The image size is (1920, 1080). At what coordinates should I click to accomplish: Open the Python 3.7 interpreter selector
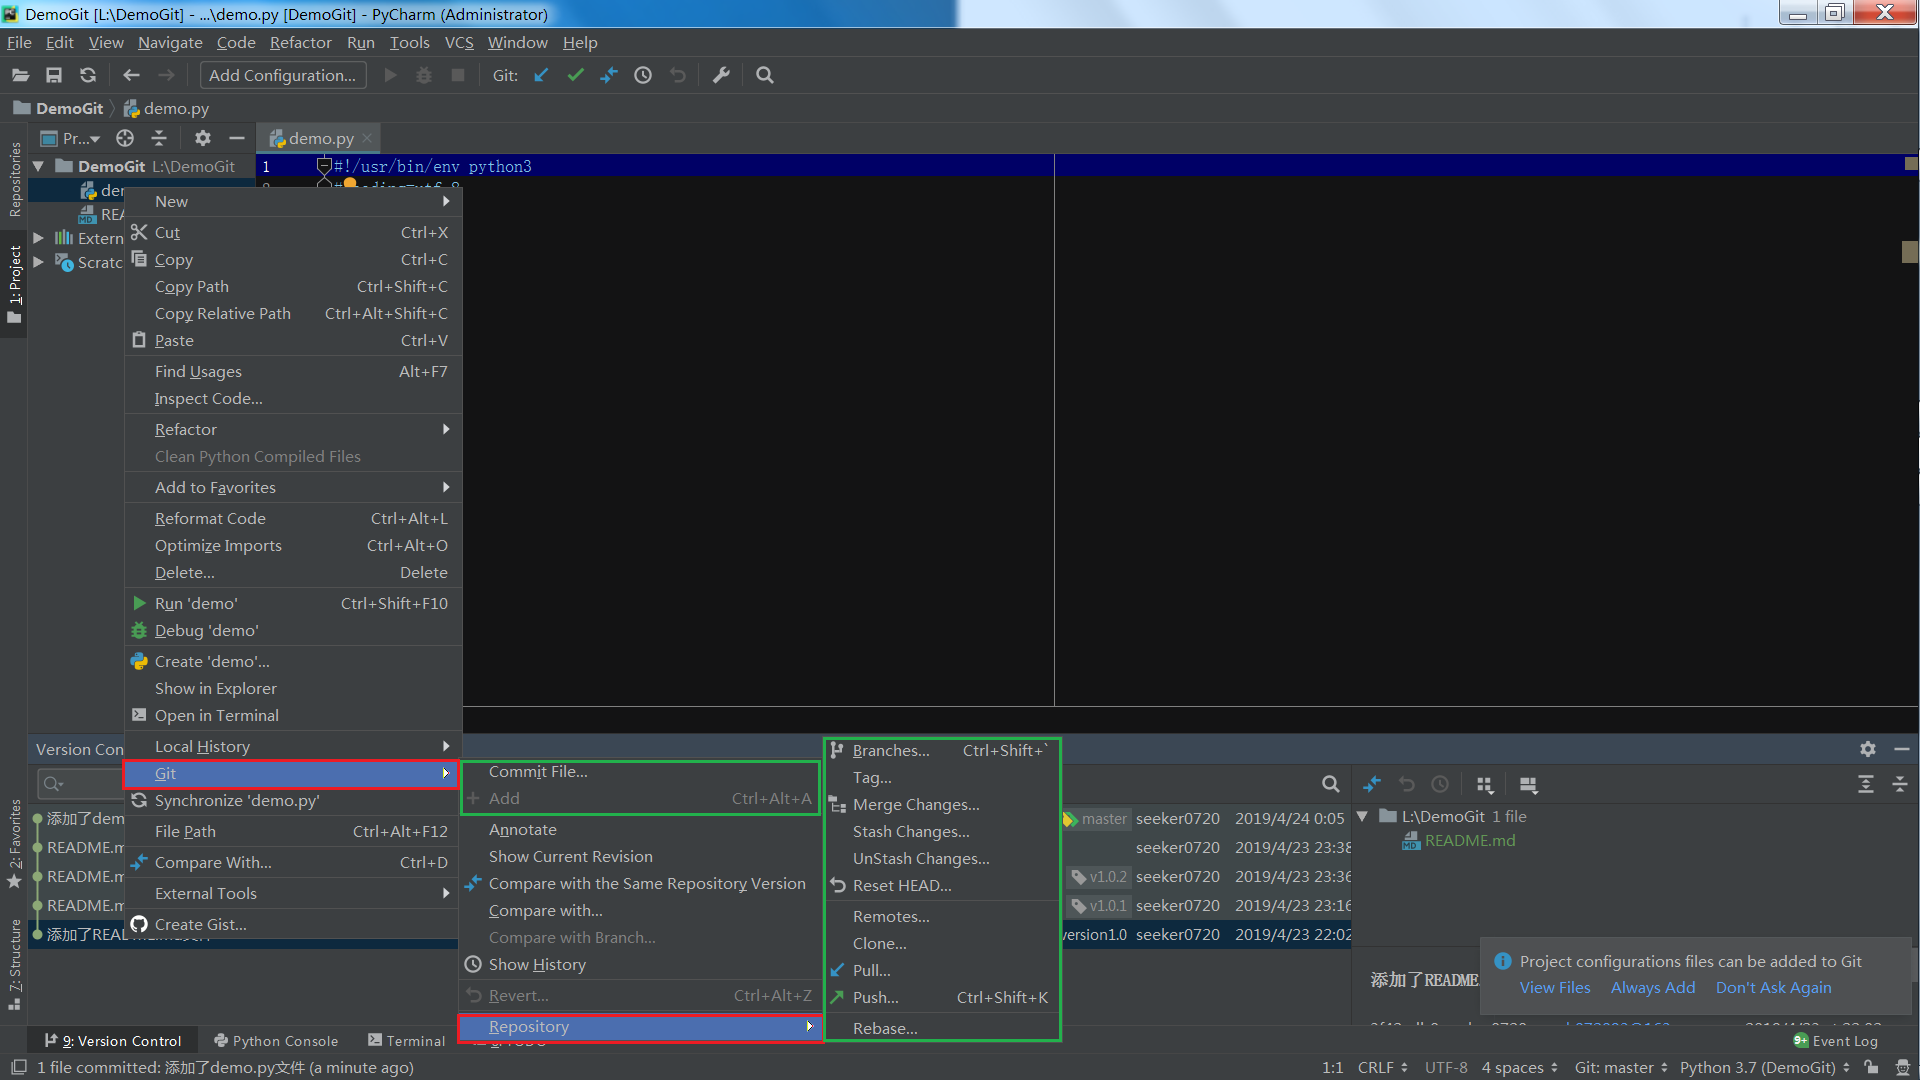[1764, 1067]
